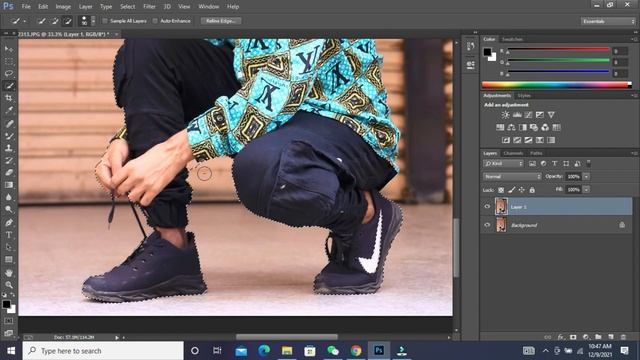Open the Image menu
The image size is (640, 360).
[63, 7]
